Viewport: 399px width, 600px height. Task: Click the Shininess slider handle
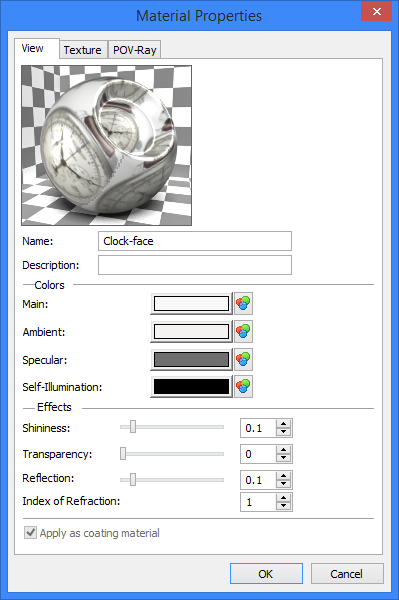tap(133, 426)
